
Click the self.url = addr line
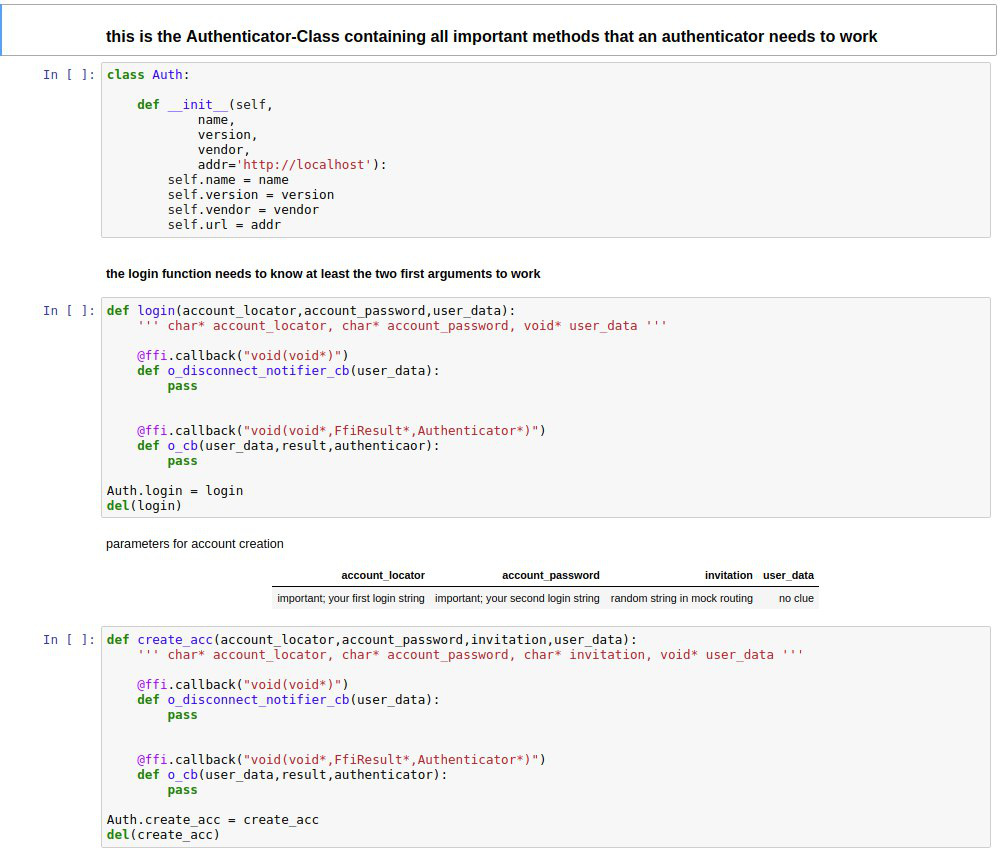pyautogui.click(x=224, y=225)
